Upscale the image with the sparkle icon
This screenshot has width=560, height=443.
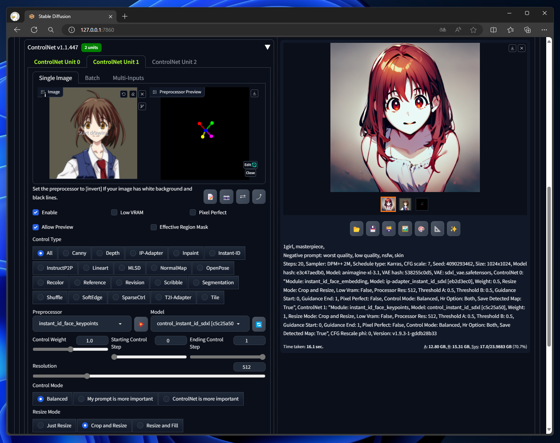click(x=454, y=229)
